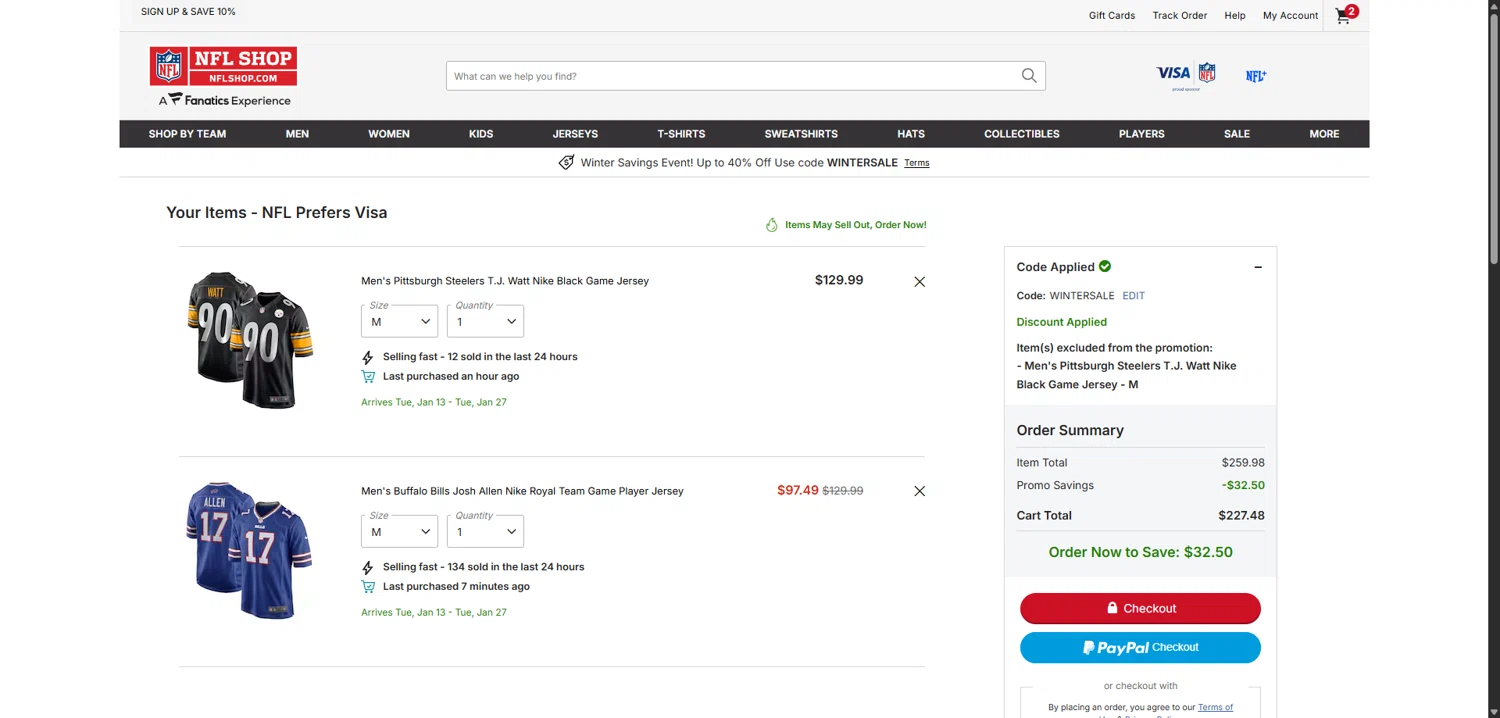Click the red Checkout button

[x=1140, y=608]
